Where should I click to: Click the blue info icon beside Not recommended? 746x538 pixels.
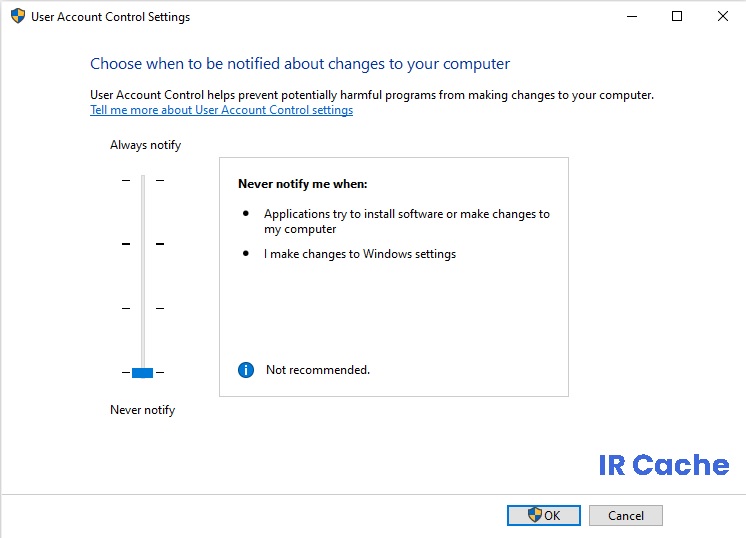pyautogui.click(x=245, y=370)
